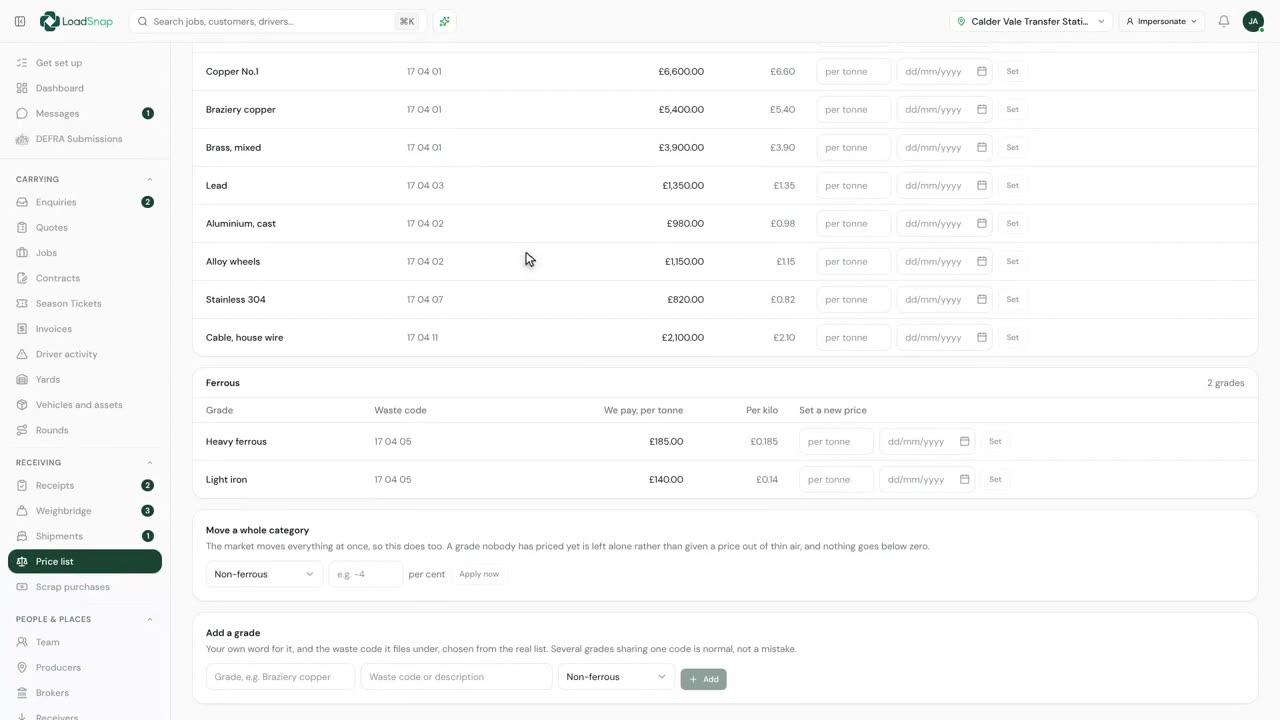1280x720 pixels.
Task: Open calendar picker in Light iron row
Action: (x=964, y=480)
